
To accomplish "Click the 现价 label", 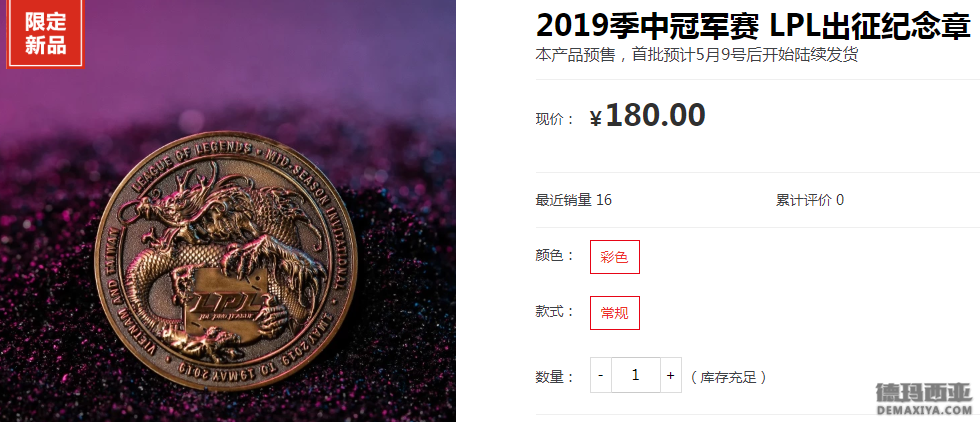I will [x=554, y=119].
